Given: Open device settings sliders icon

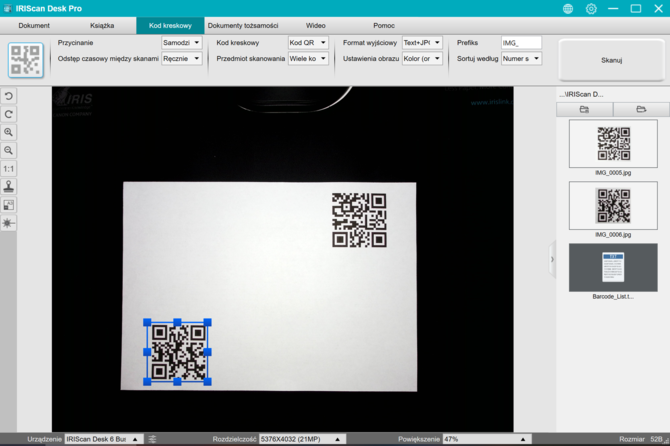Looking at the screenshot, I should coord(153,439).
